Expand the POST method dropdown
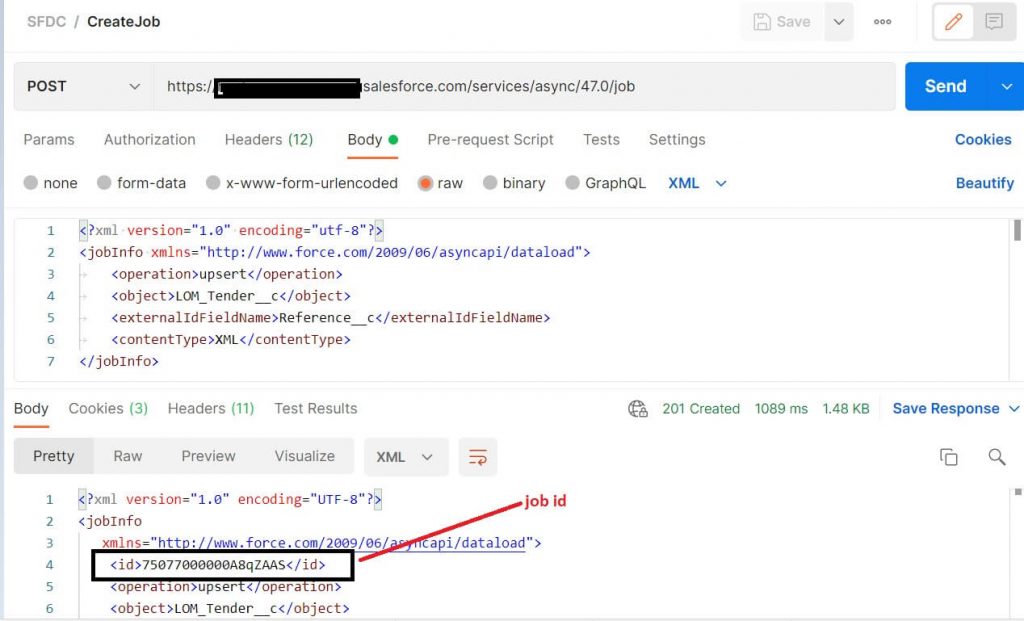 point(84,86)
